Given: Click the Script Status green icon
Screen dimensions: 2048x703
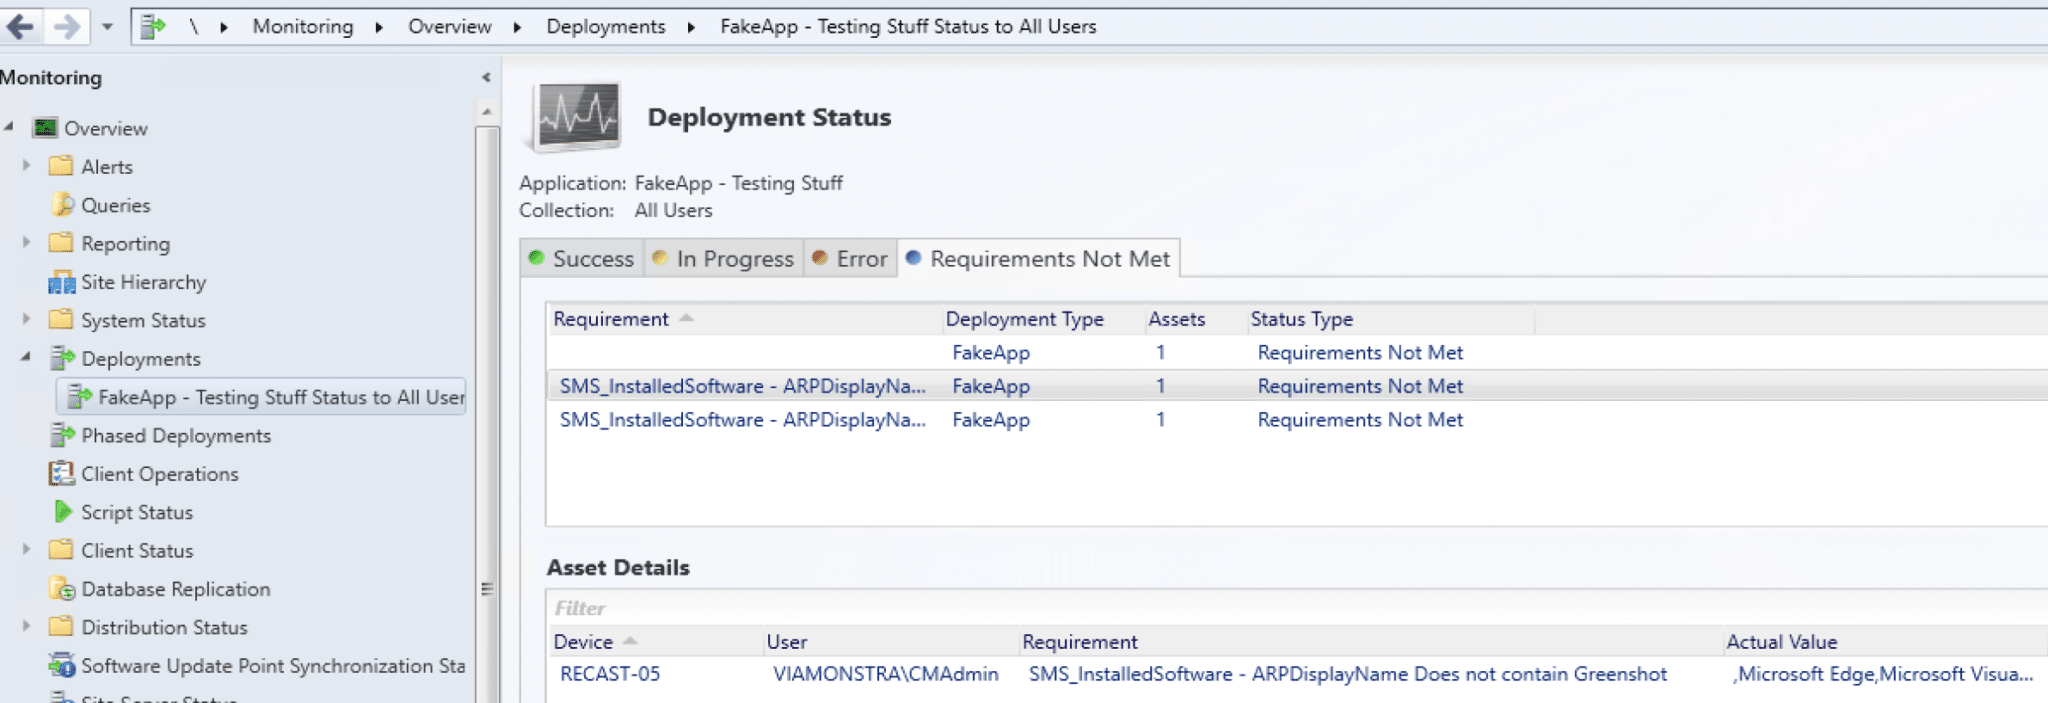Looking at the screenshot, I should pos(62,512).
